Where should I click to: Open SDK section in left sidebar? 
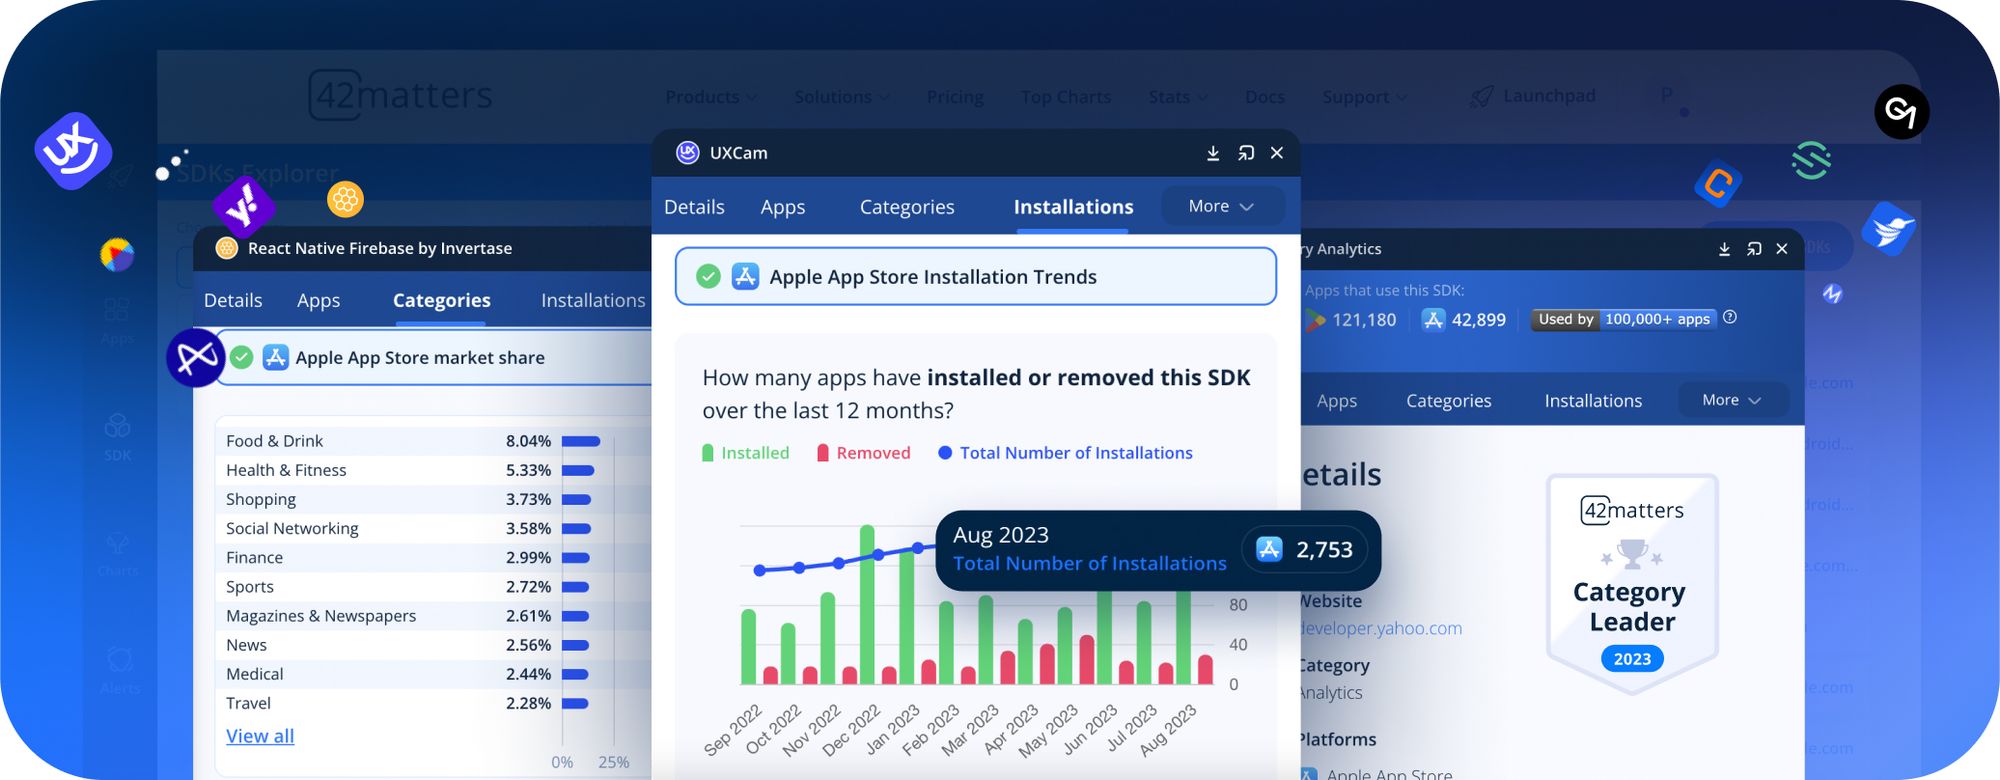pos(117,437)
